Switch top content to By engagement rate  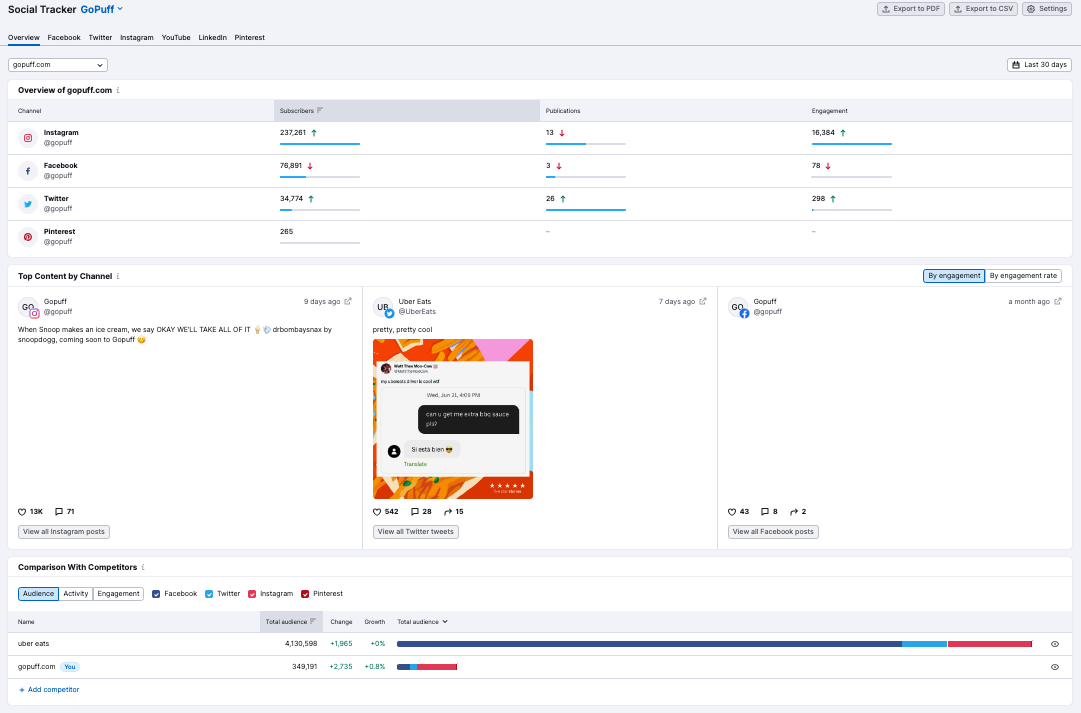1023,276
